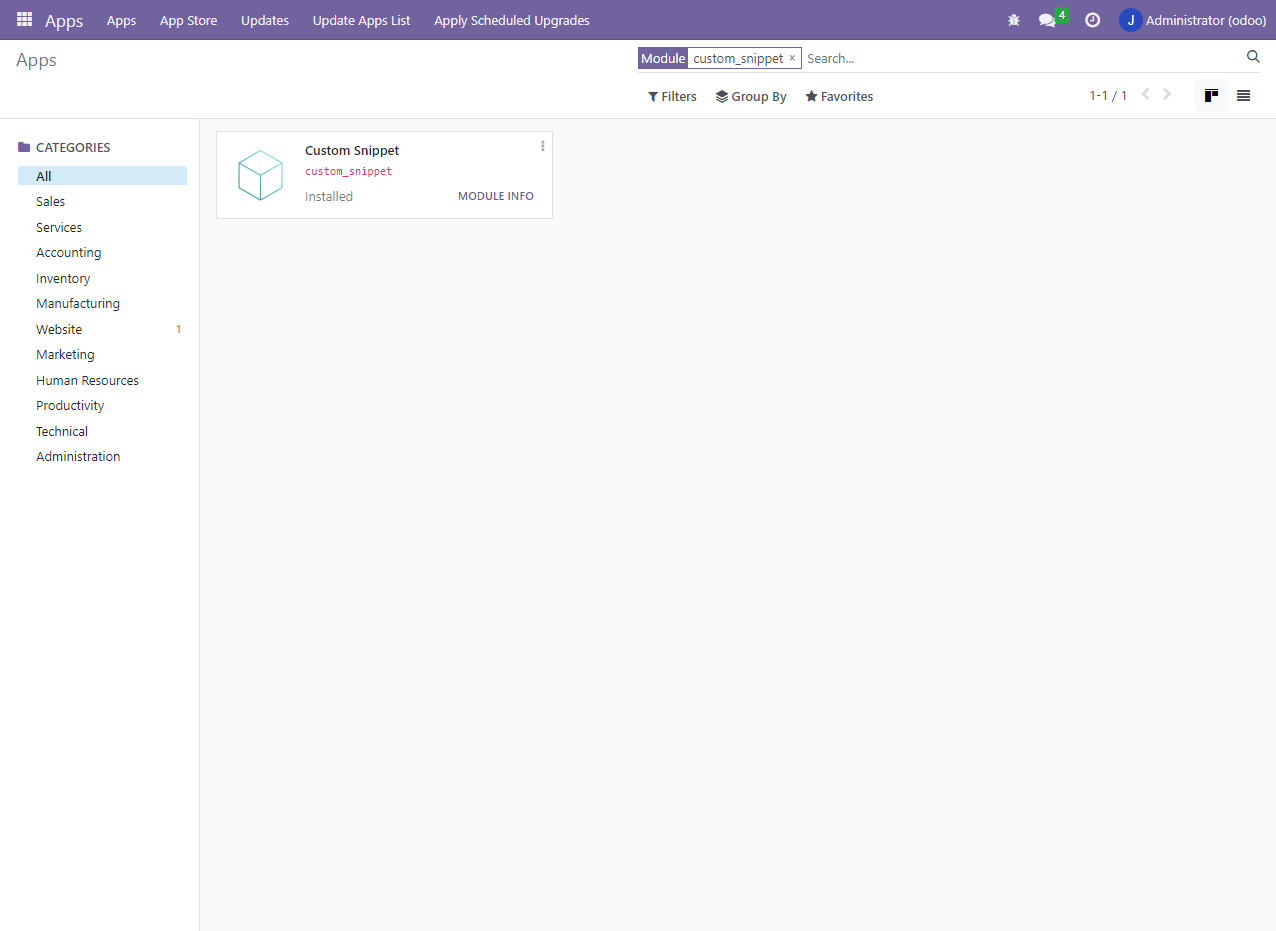The image size is (1276, 931).
Task: Open the activities clock icon
Action: 1093,20
